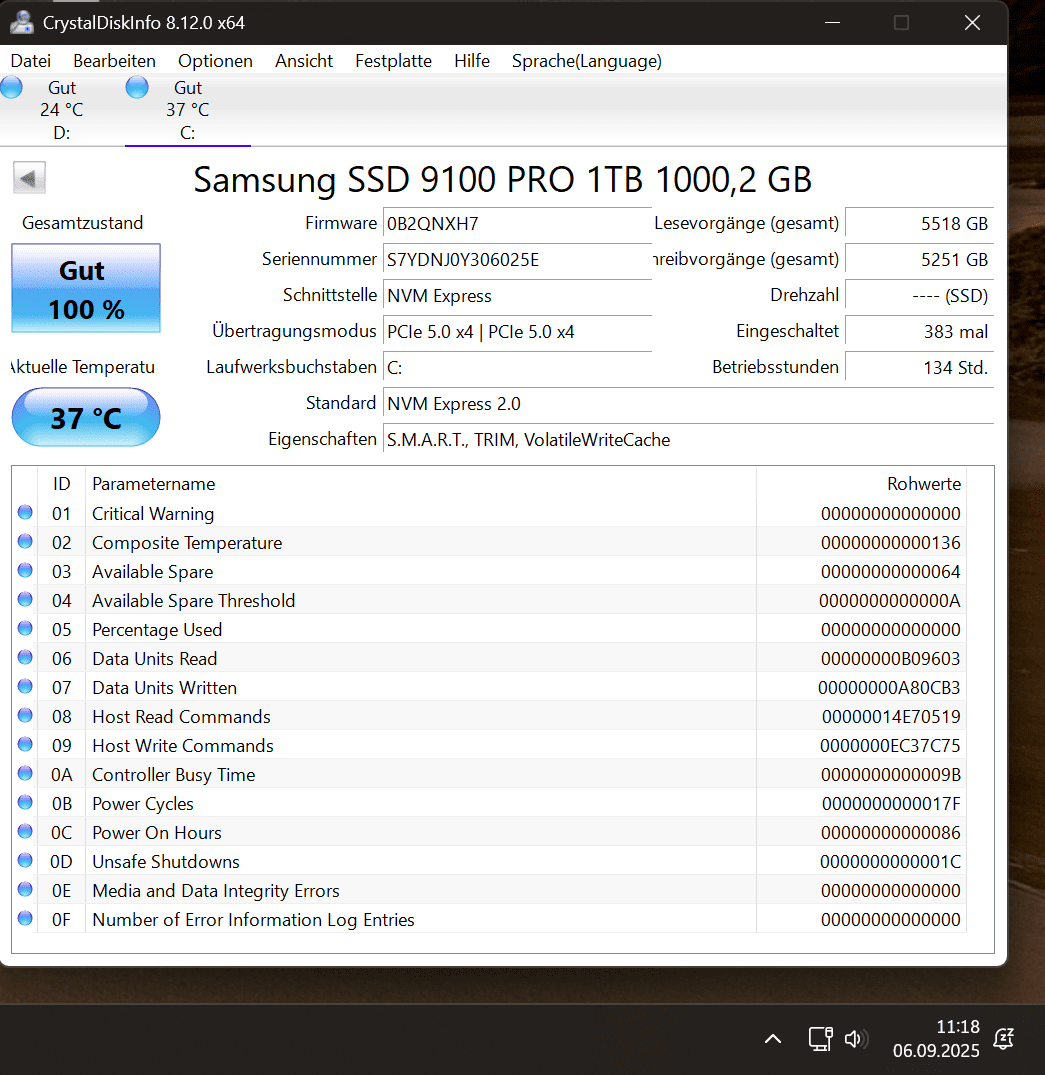The width and height of the screenshot is (1045, 1075).
Task: Click status orb for Host Write Commands
Action: tap(25, 744)
